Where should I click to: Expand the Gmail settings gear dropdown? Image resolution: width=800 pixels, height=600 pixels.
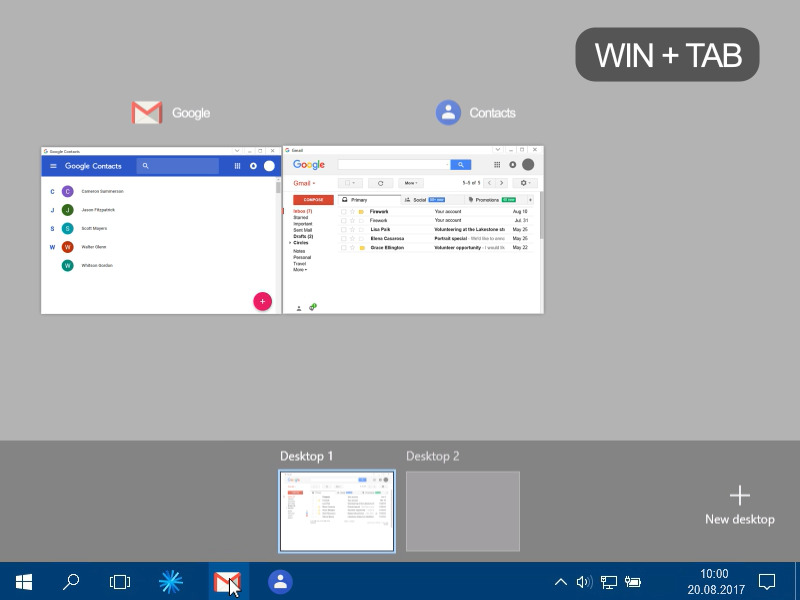[x=524, y=183]
